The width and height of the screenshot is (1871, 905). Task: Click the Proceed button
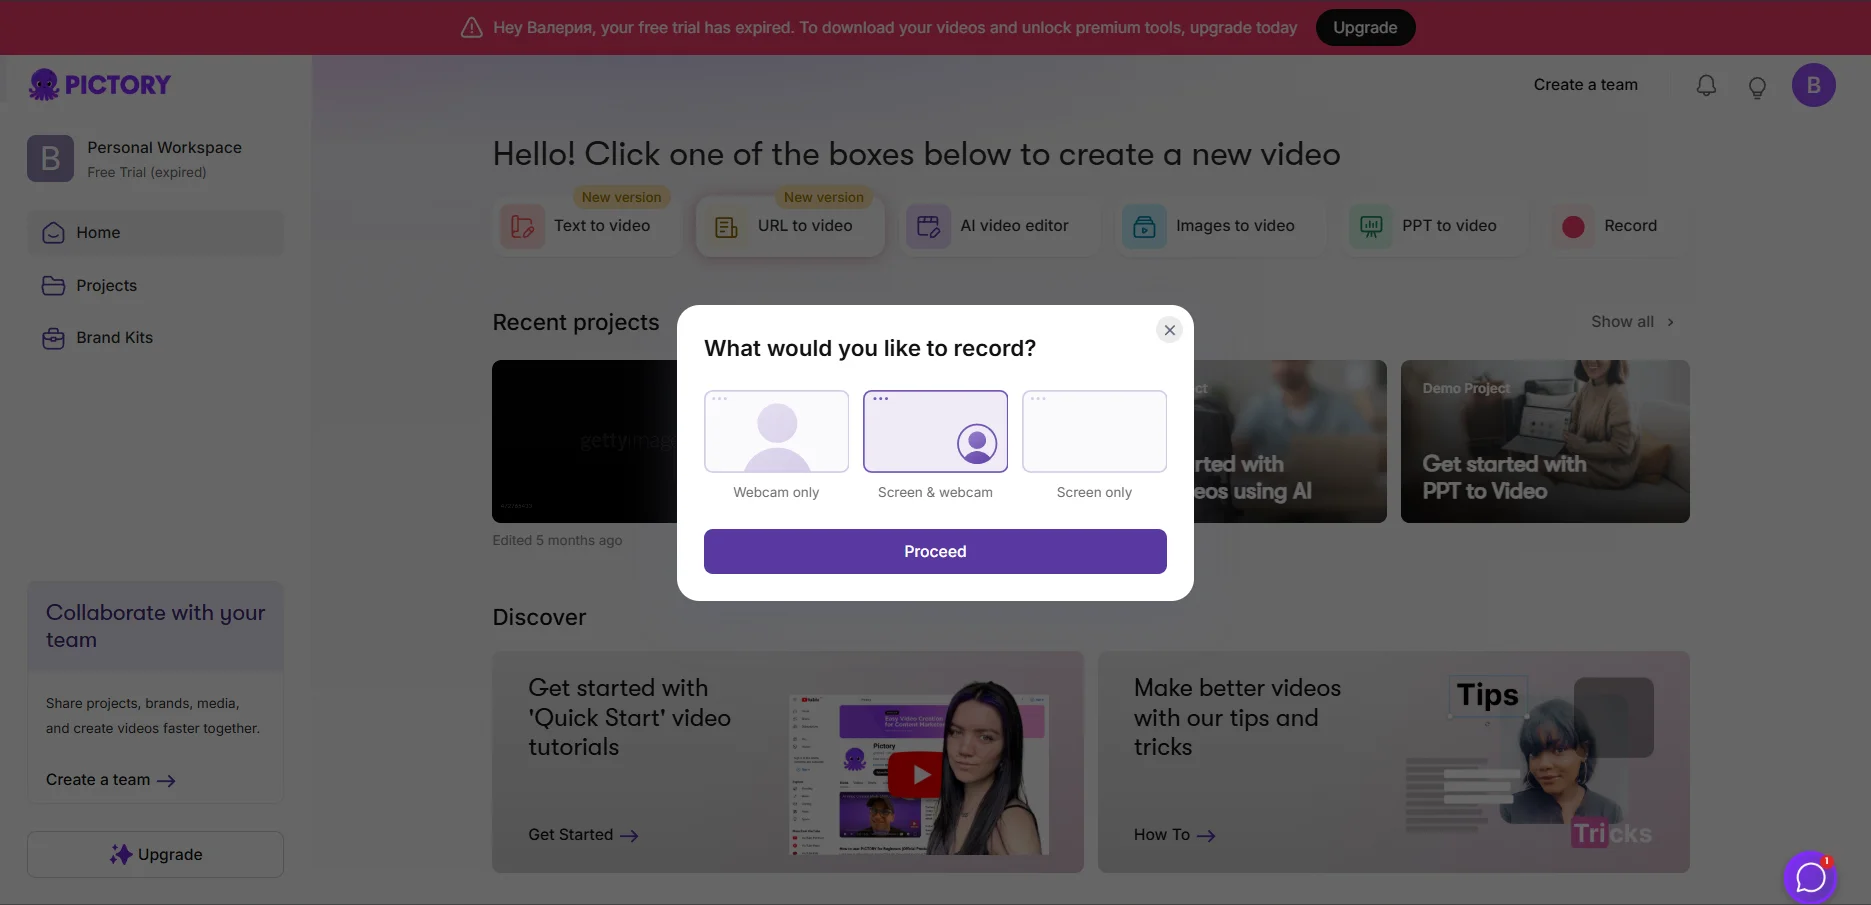tap(935, 551)
